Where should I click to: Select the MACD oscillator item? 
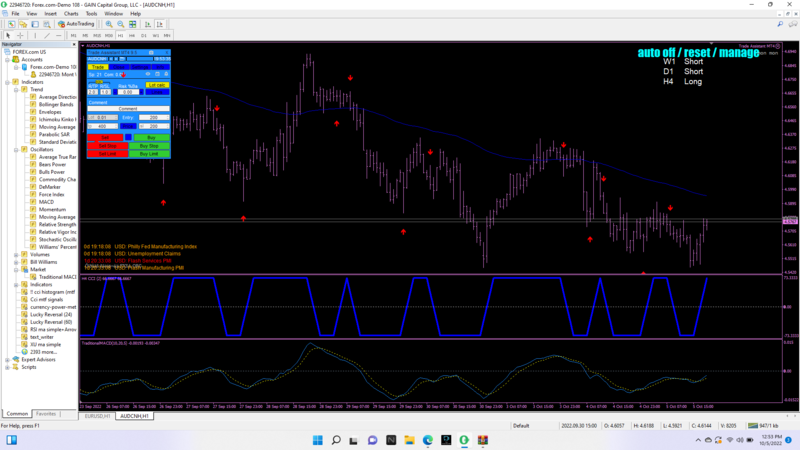pyautogui.click(x=46, y=202)
